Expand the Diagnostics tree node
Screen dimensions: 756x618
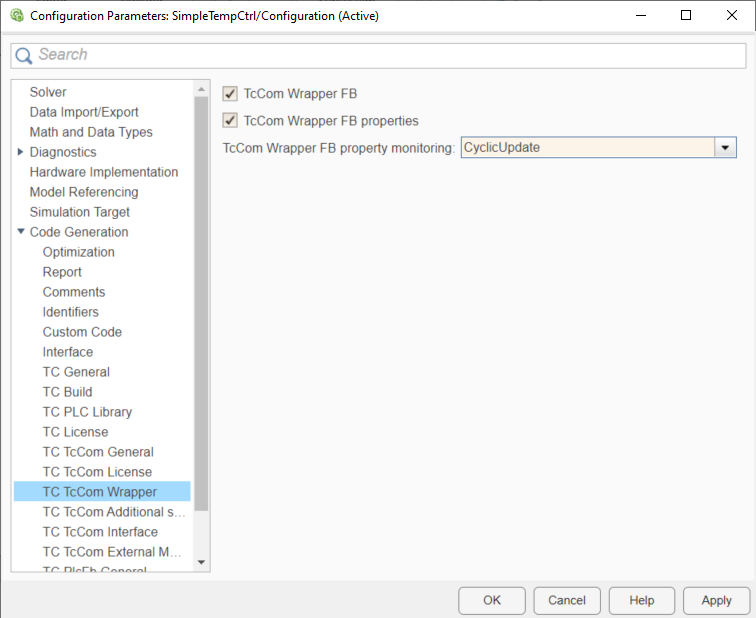click(x=20, y=152)
